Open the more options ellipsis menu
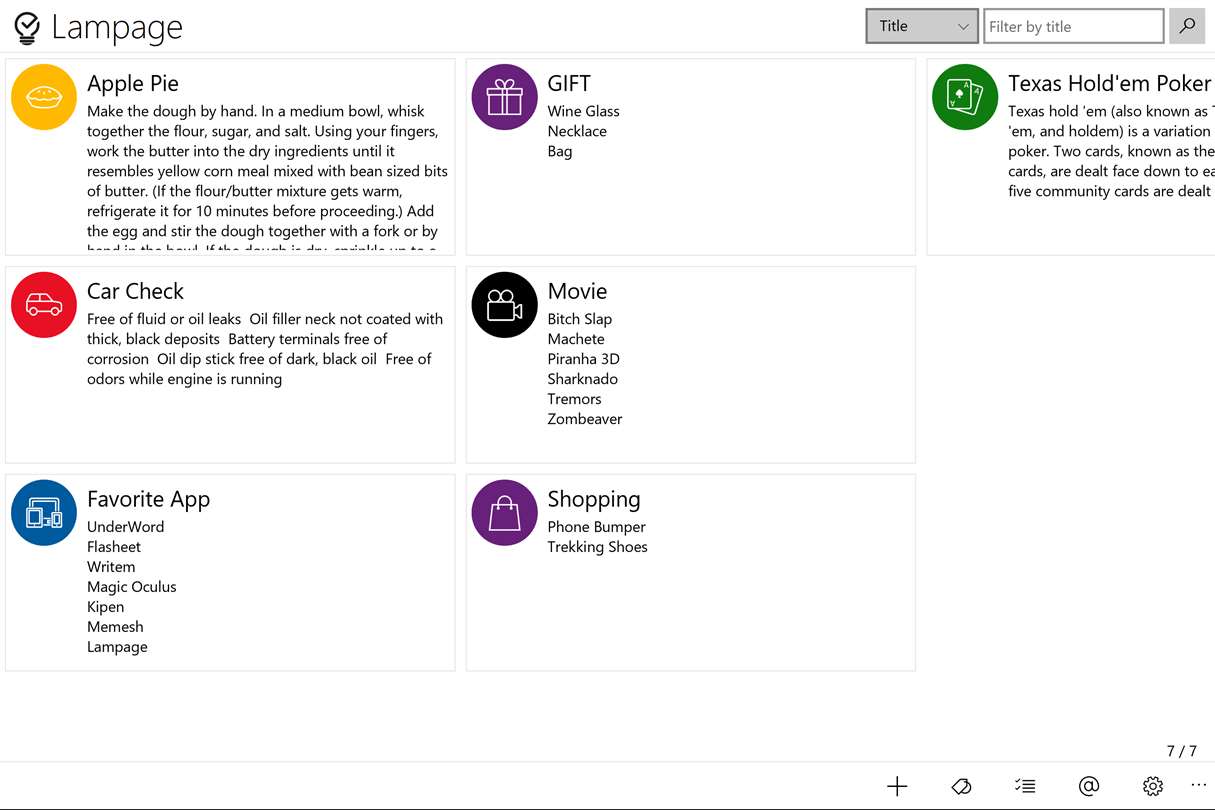 tap(1199, 785)
